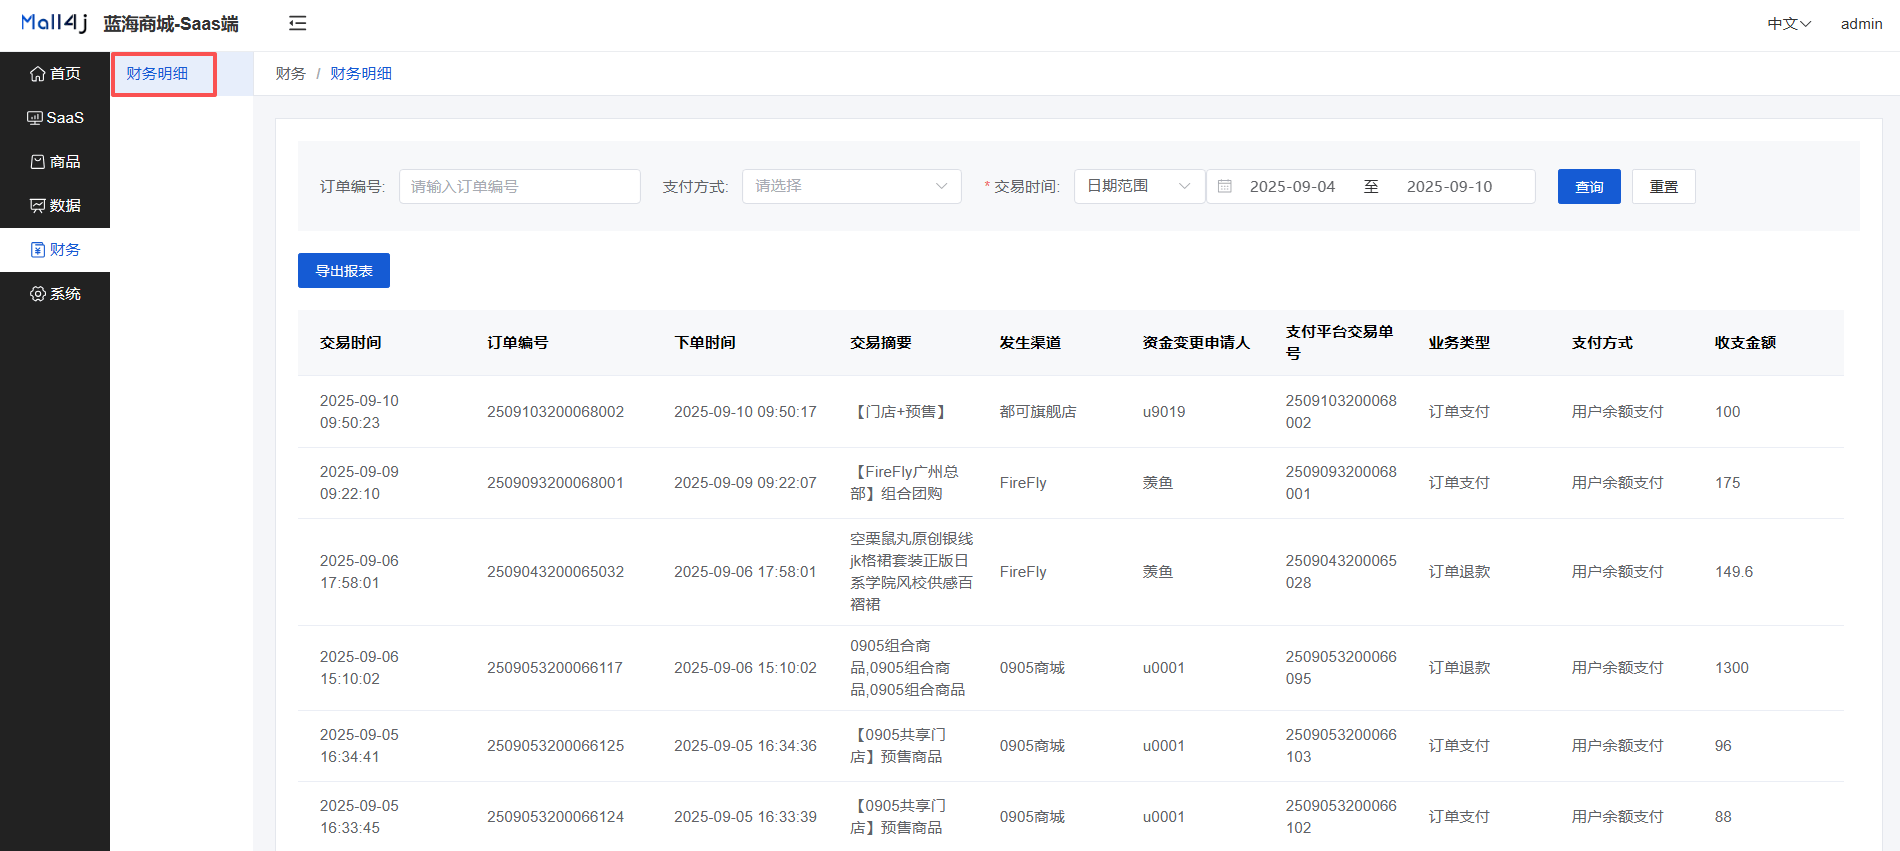Click the 重置 reset button
This screenshot has height=851, width=1900.
coord(1664,187)
